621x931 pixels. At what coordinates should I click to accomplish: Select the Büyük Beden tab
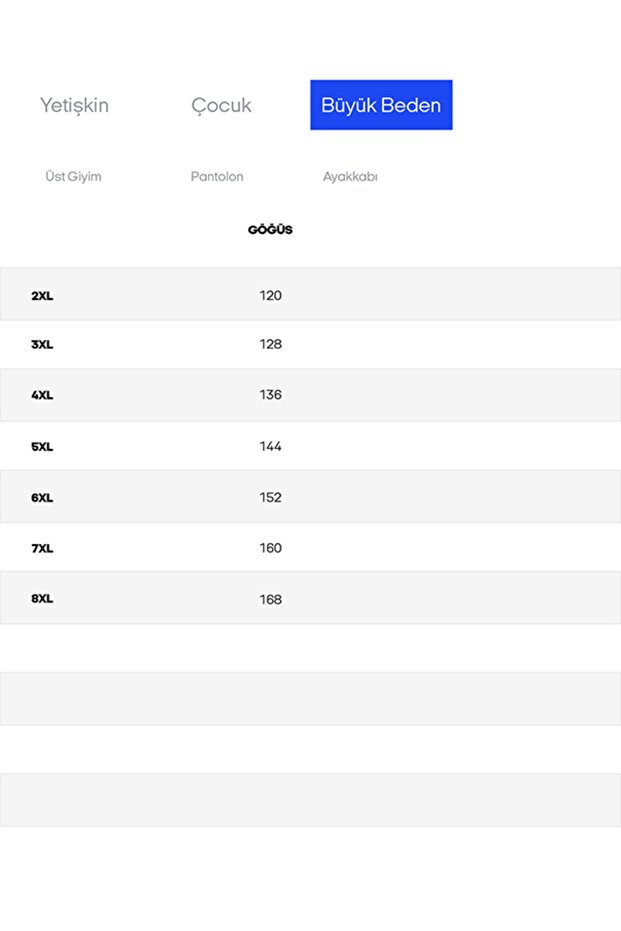pyautogui.click(x=381, y=105)
